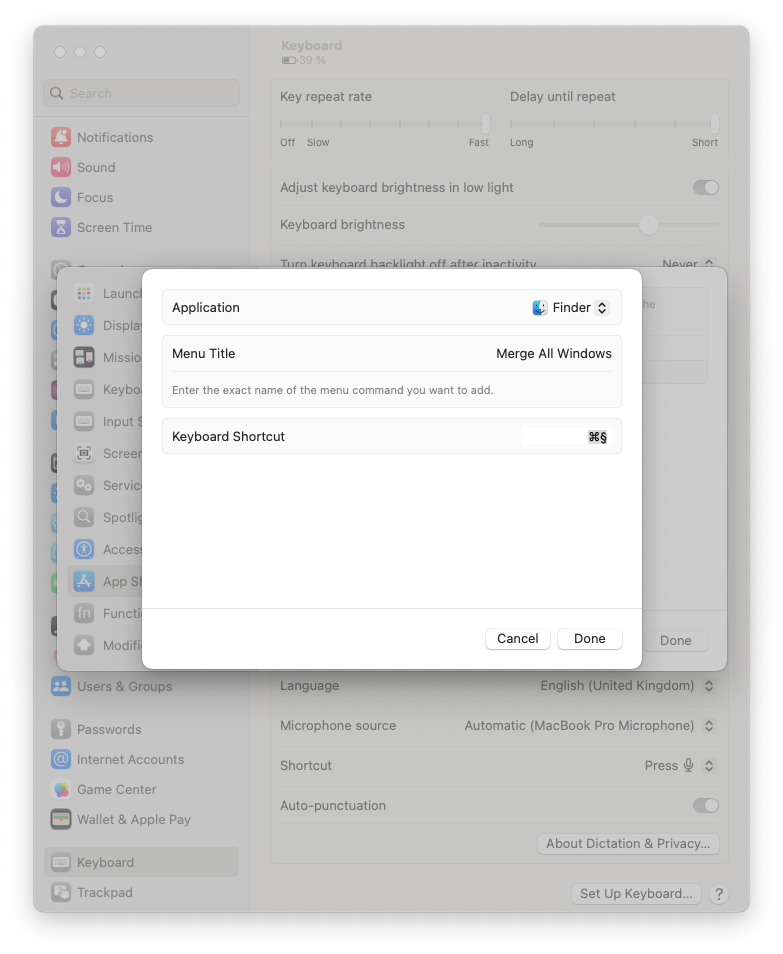783x954 pixels.
Task: Adjust the Keyboard brightness slider
Action: tap(649, 225)
